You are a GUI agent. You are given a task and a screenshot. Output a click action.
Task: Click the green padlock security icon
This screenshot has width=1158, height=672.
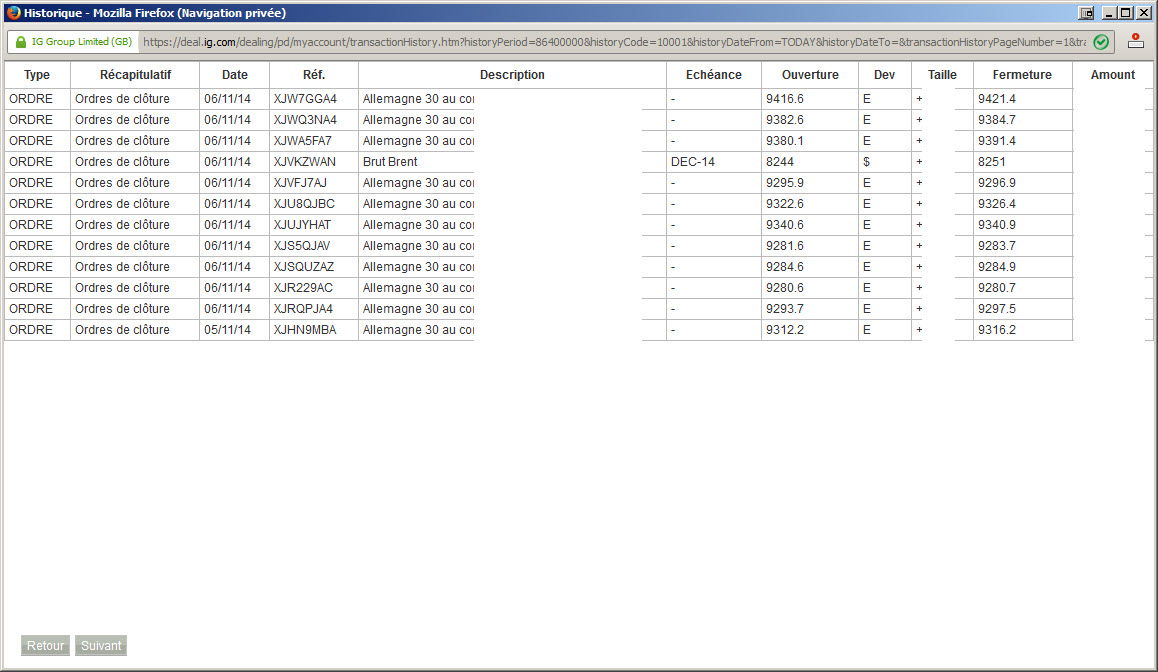[21, 42]
